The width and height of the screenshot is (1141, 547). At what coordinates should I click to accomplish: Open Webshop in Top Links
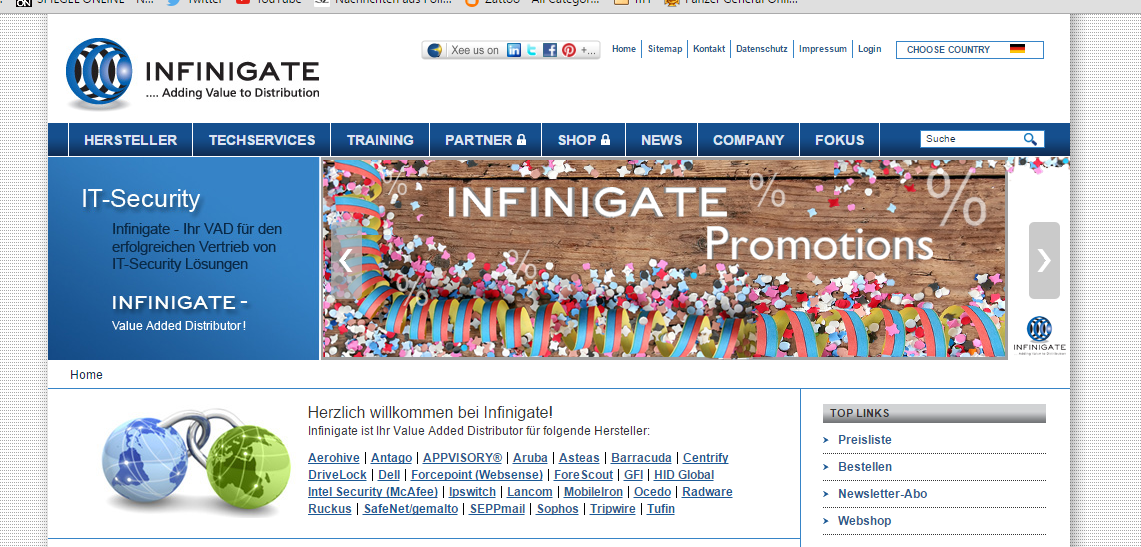(864, 521)
